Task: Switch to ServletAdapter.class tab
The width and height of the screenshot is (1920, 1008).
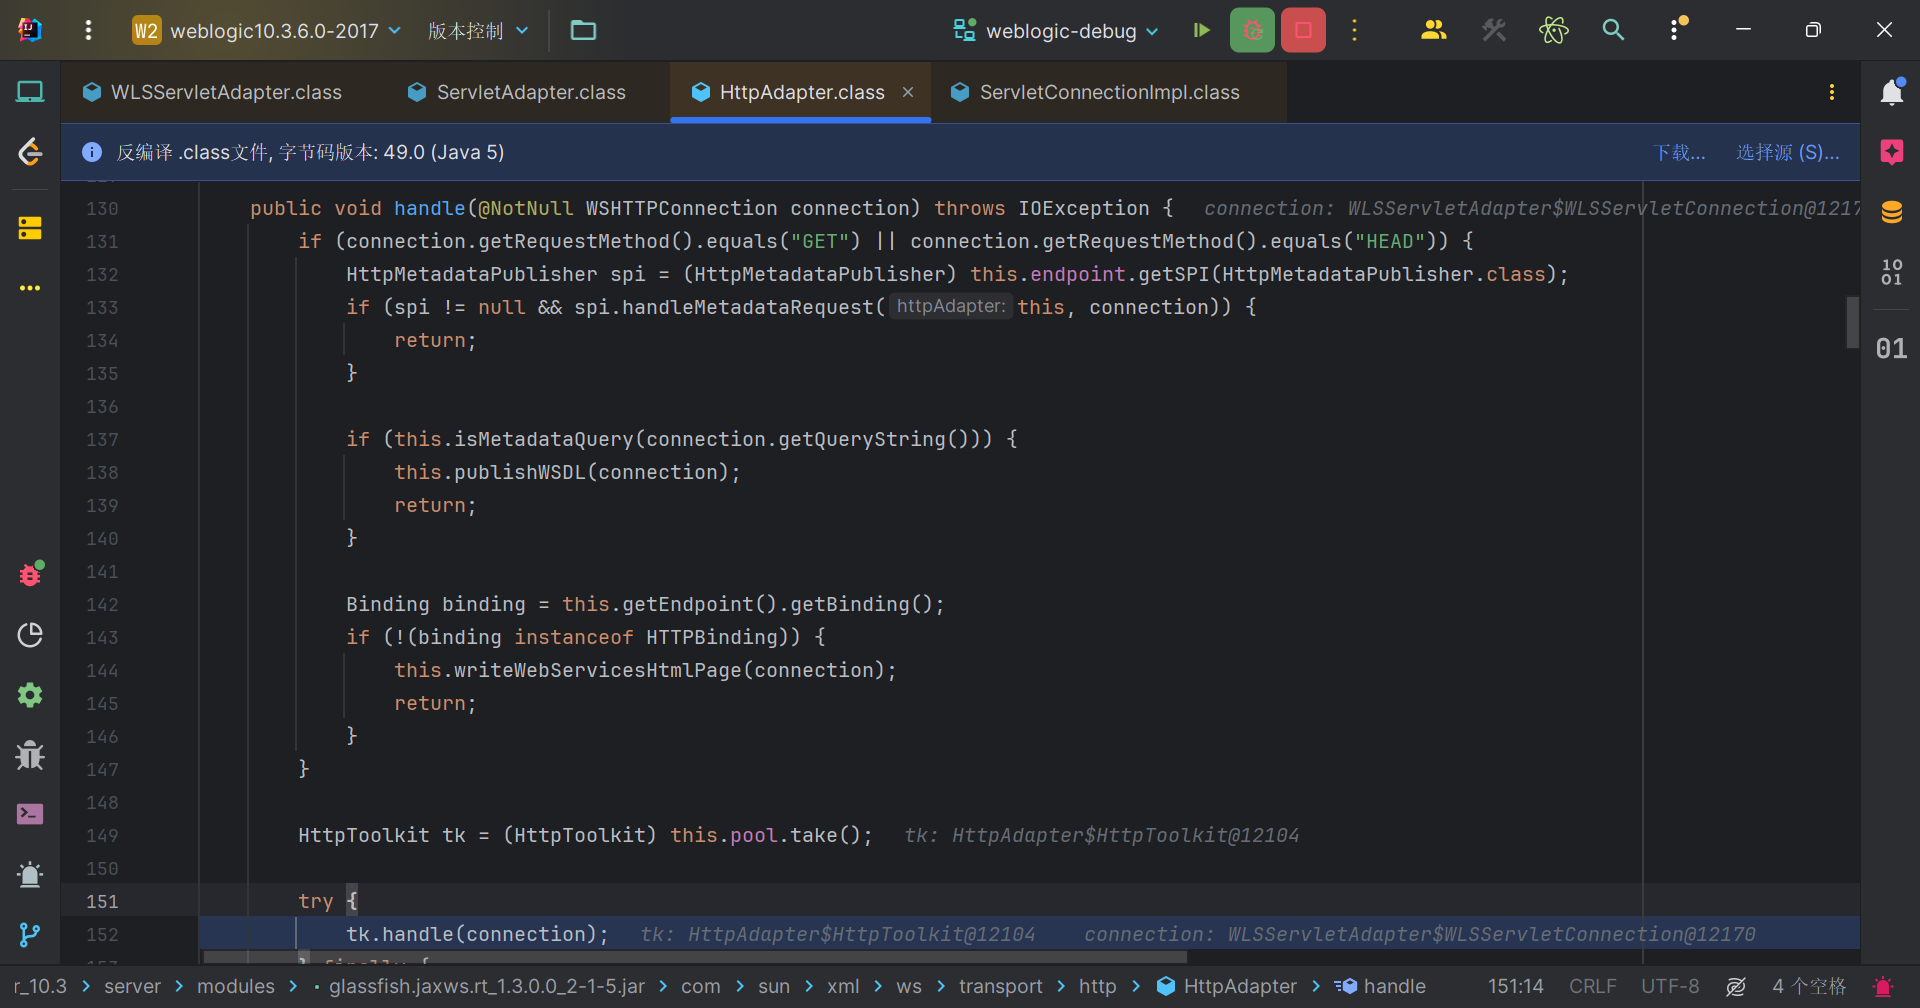Action: click(x=517, y=92)
